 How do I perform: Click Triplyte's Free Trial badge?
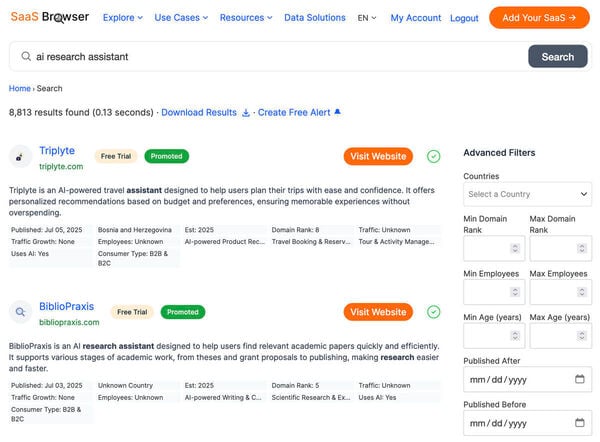coord(116,156)
